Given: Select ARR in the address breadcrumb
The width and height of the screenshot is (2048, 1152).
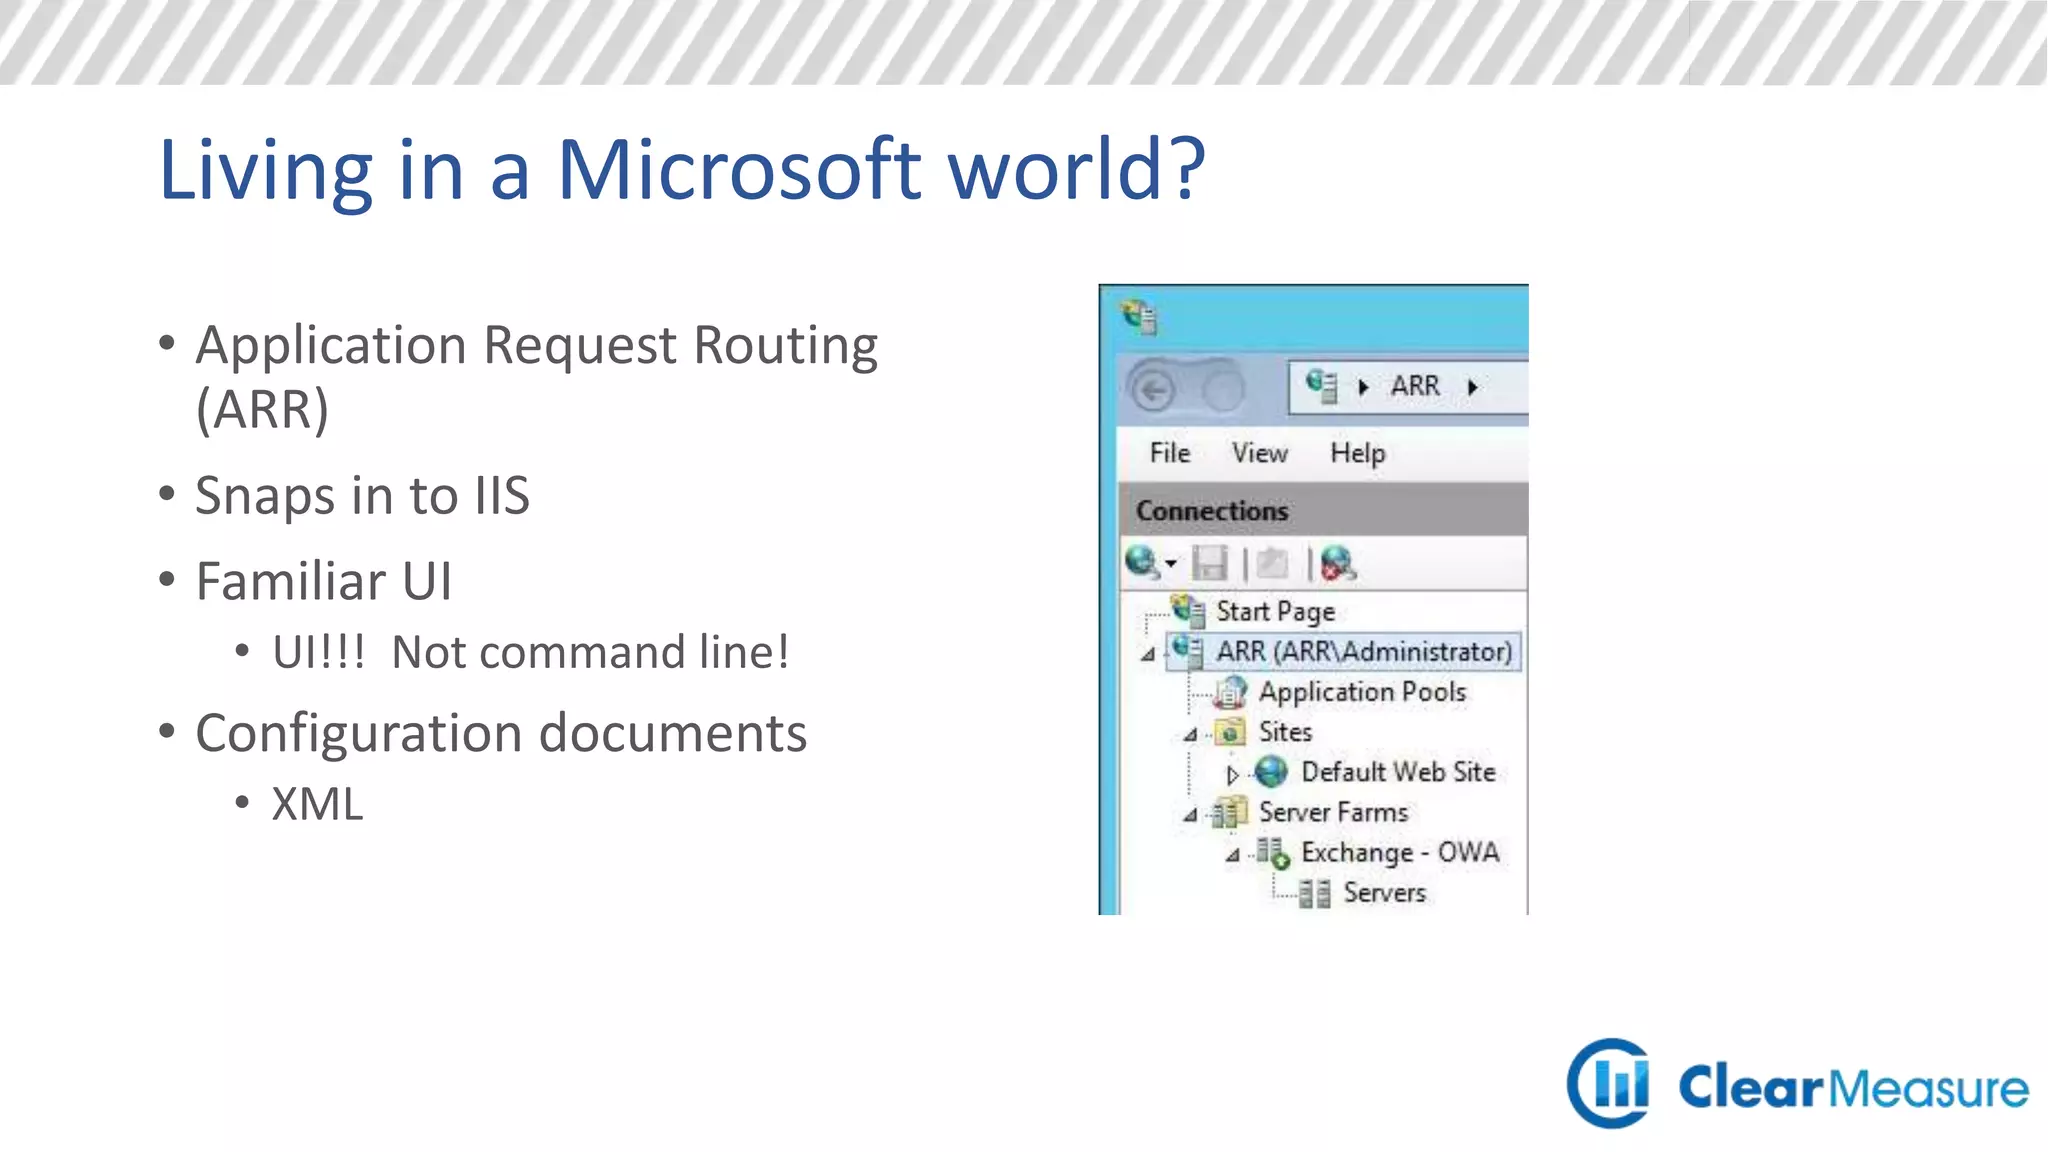Looking at the screenshot, I should click(1415, 386).
